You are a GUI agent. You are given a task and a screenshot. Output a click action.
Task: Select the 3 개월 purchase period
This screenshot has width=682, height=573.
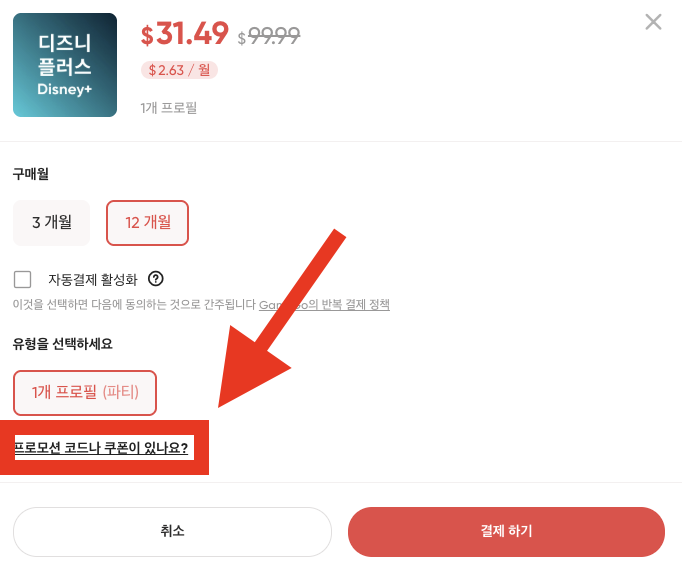pos(51,223)
